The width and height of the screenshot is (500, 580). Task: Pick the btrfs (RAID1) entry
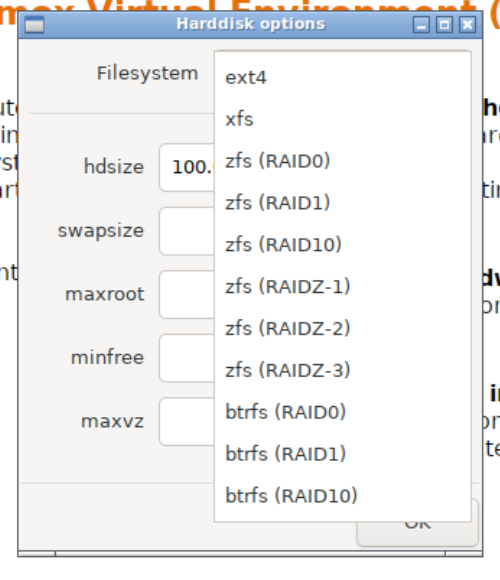tap(342, 453)
